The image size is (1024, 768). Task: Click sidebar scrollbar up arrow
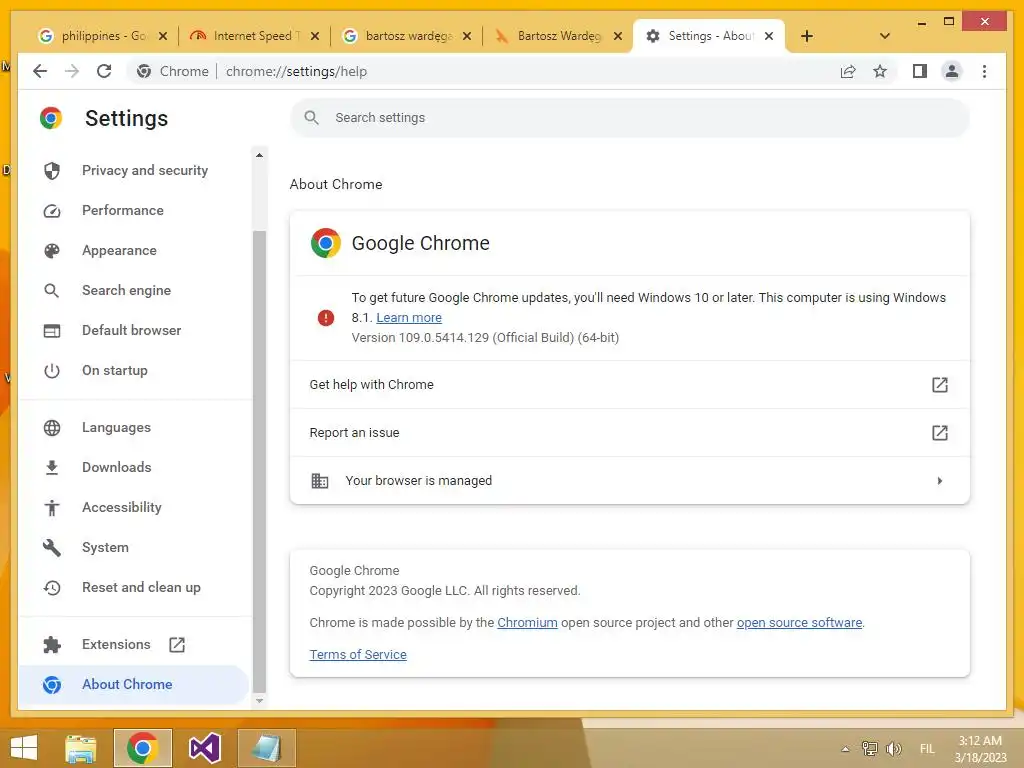pos(259,155)
